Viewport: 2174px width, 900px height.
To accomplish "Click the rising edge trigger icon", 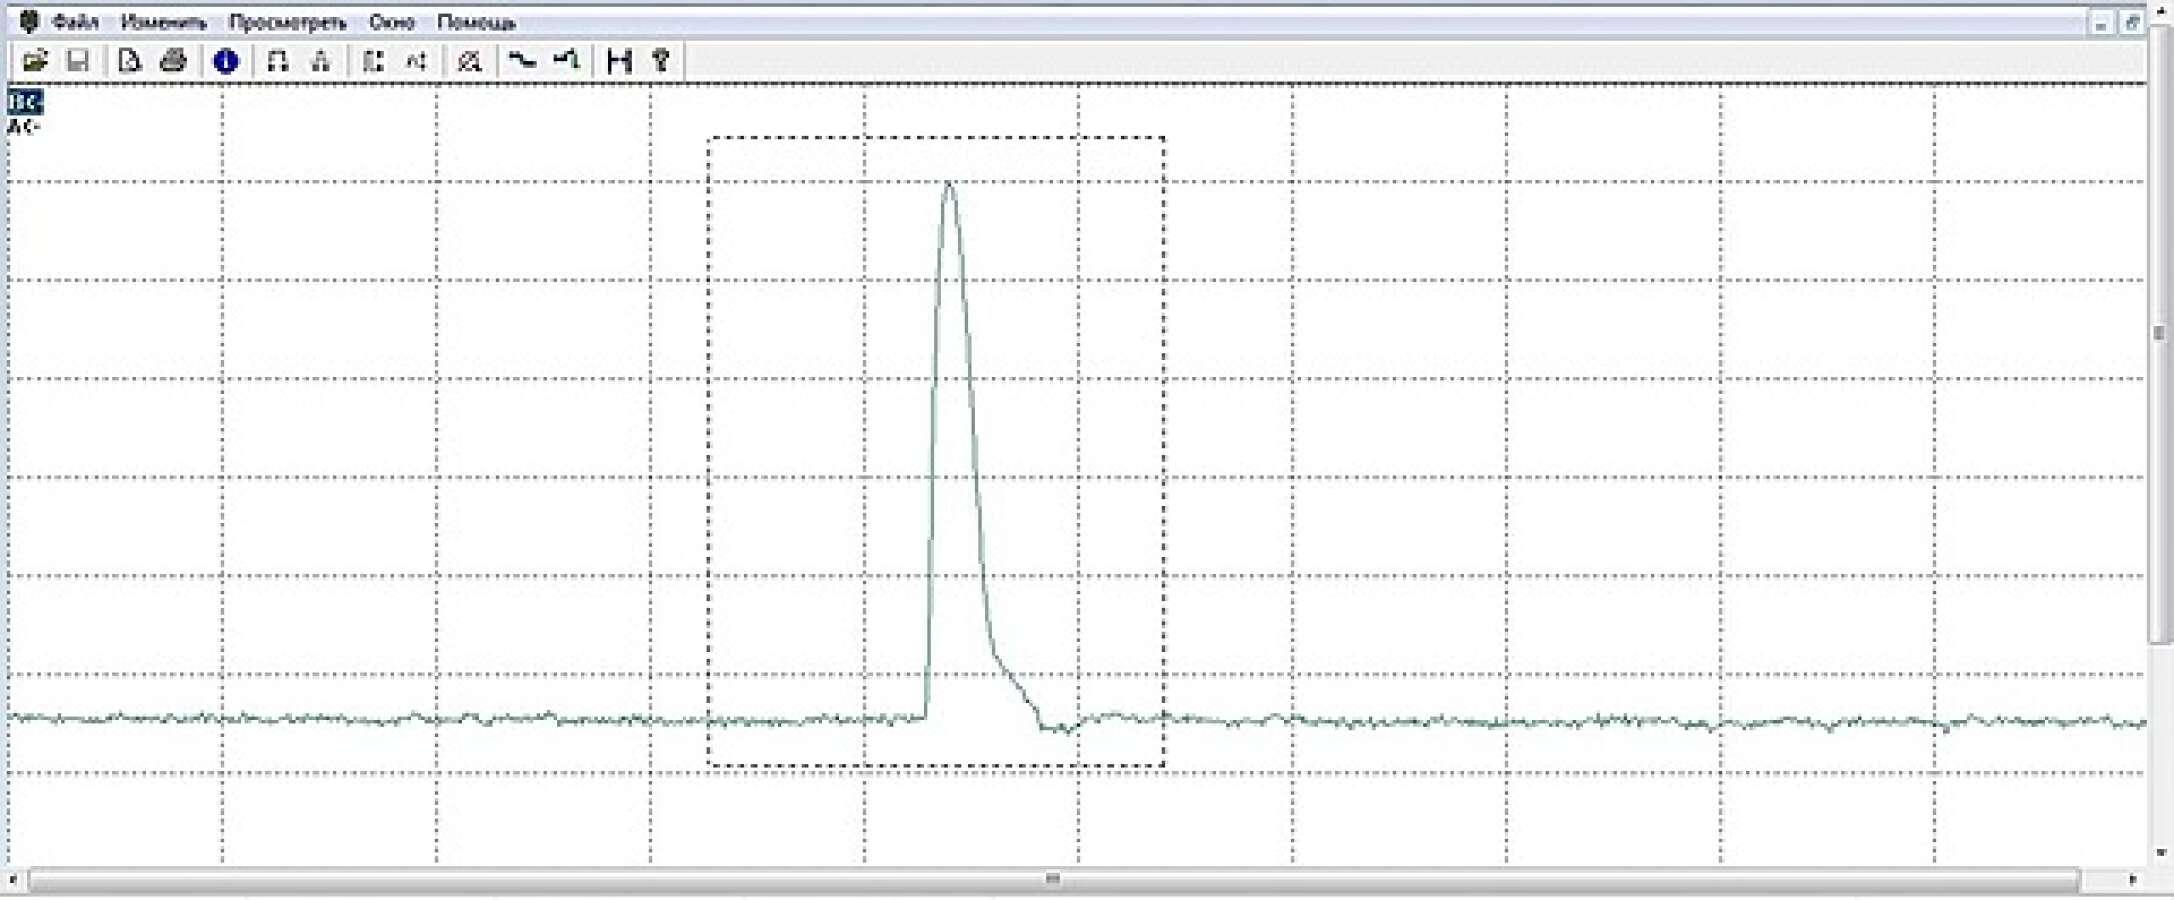I will pos(567,61).
